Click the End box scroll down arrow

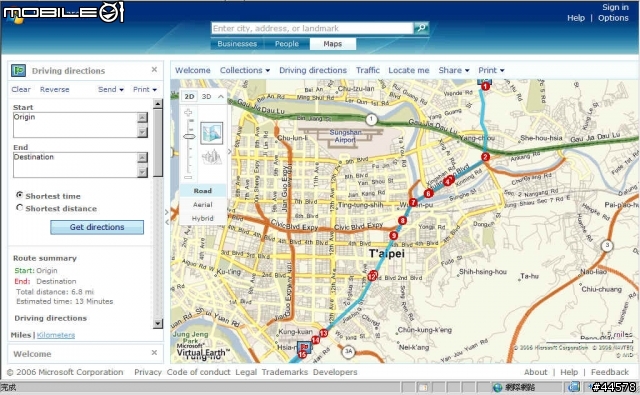click(142, 172)
